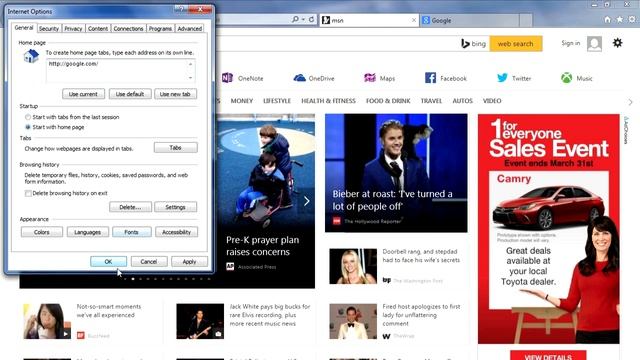
Task: Open OneDrive cloud shortcut
Action: coord(314,78)
